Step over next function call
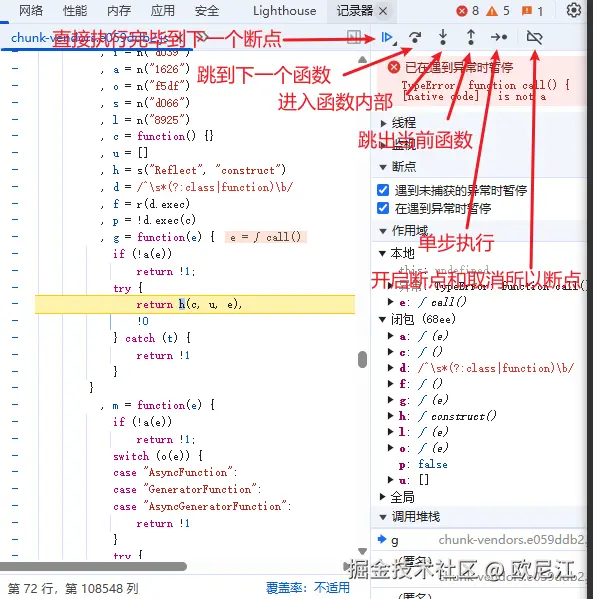The image size is (593, 599). click(415, 37)
